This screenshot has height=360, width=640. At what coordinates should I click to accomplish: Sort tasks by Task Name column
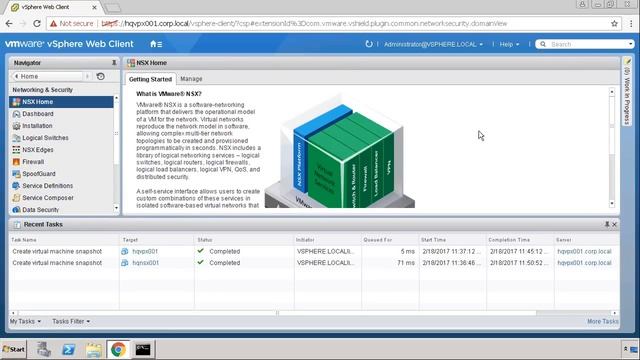coord(24,240)
